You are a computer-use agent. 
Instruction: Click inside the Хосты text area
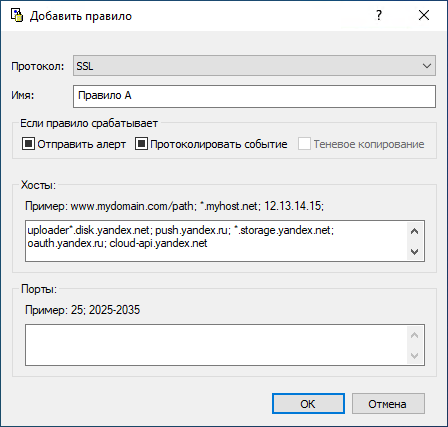(216, 241)
